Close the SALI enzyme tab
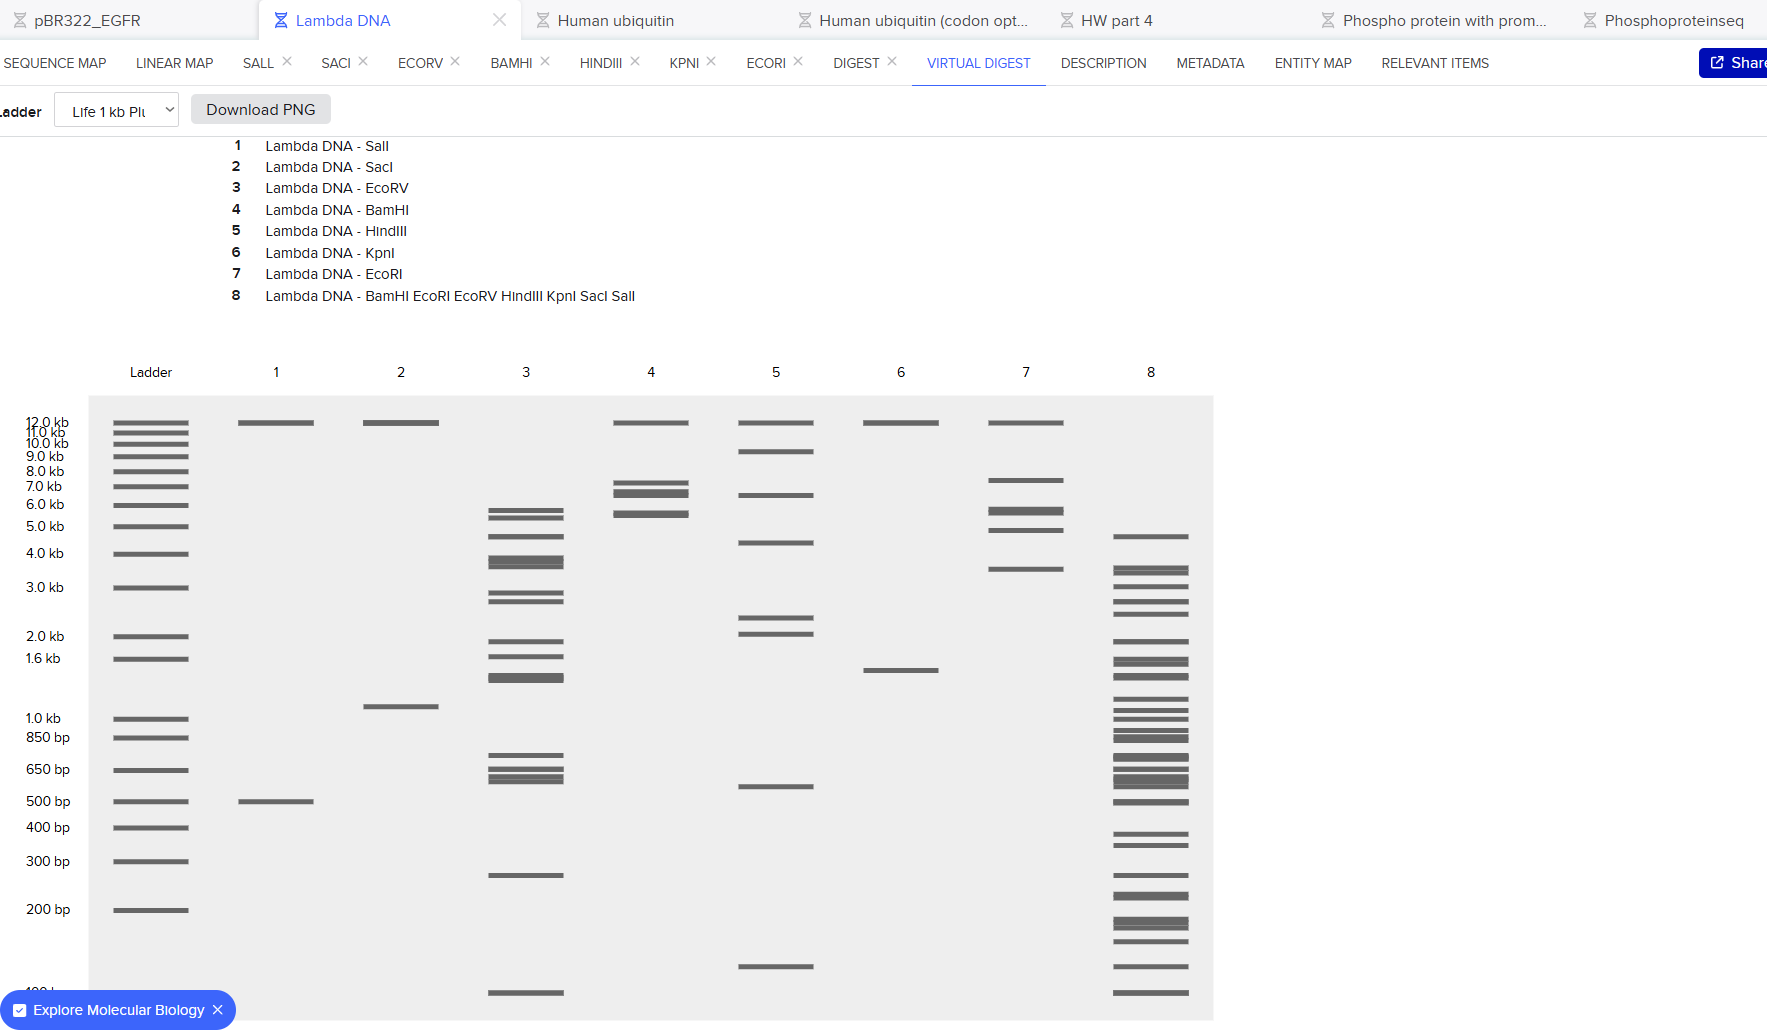1767x1036 pixels. (287, 61)
